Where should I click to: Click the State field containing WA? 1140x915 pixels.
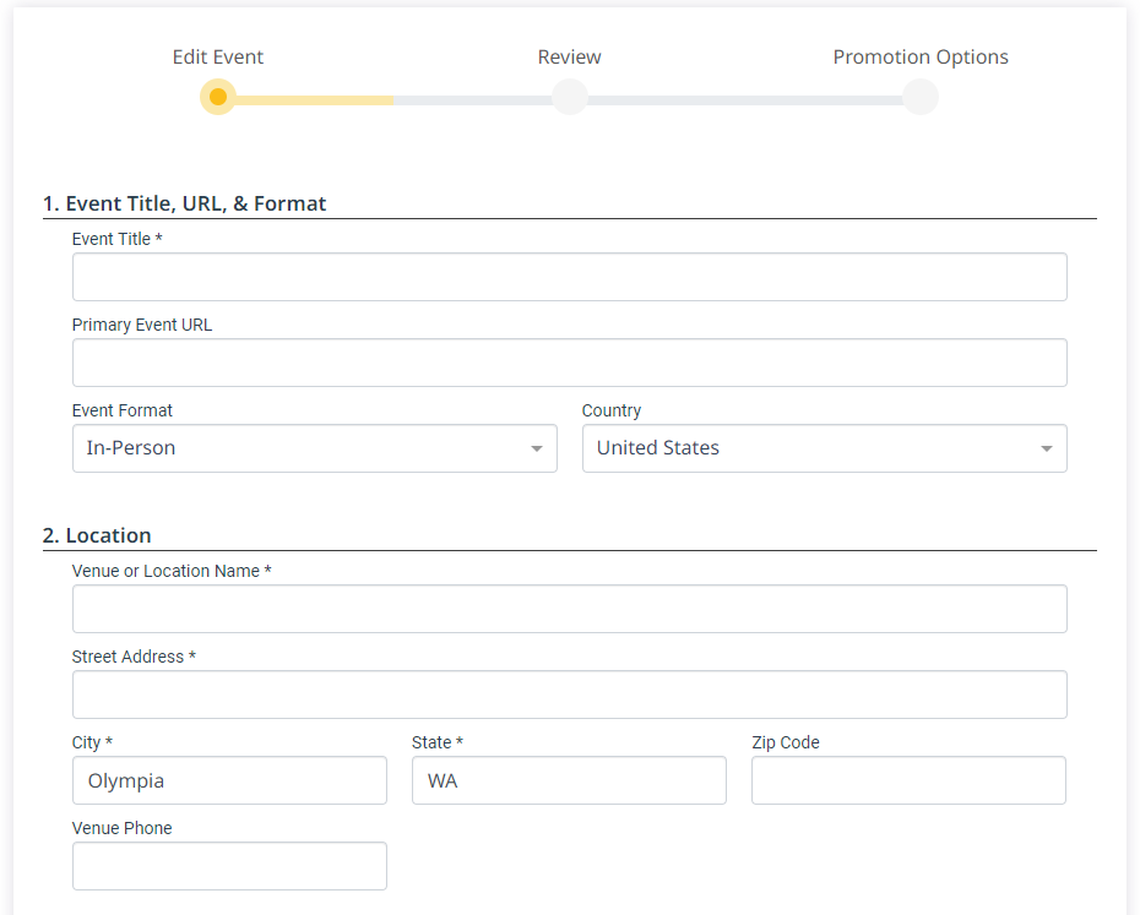point(569,780)
